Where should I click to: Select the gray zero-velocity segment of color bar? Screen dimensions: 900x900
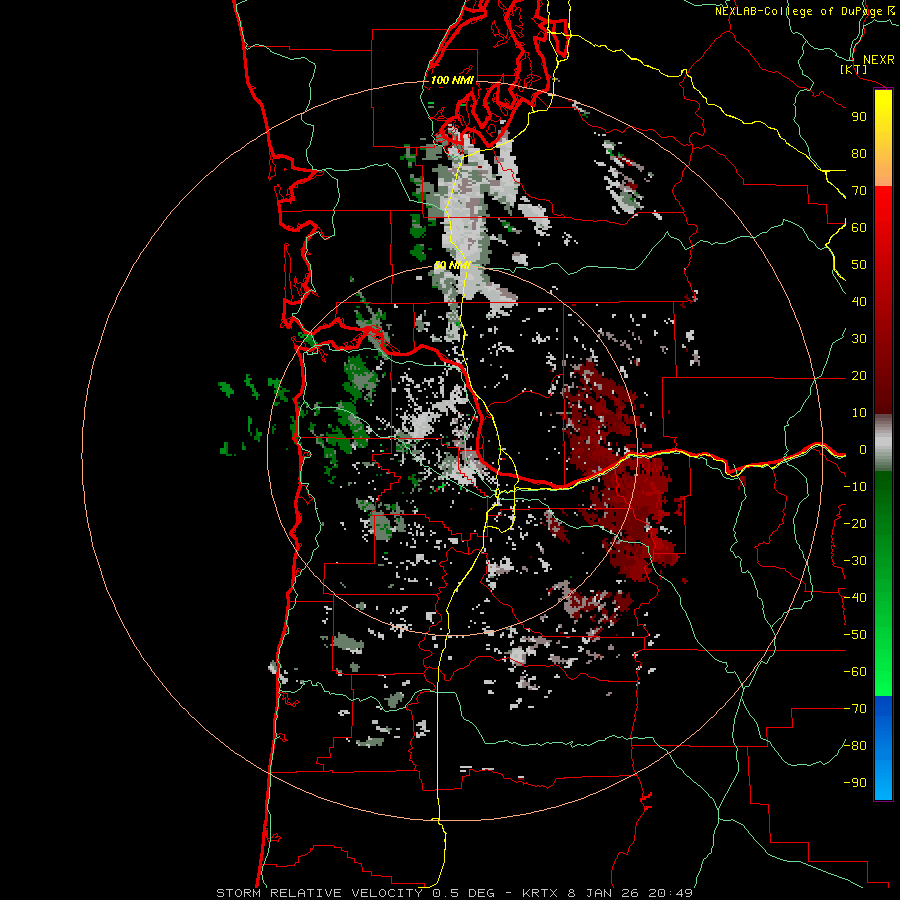tap(883, 443)
